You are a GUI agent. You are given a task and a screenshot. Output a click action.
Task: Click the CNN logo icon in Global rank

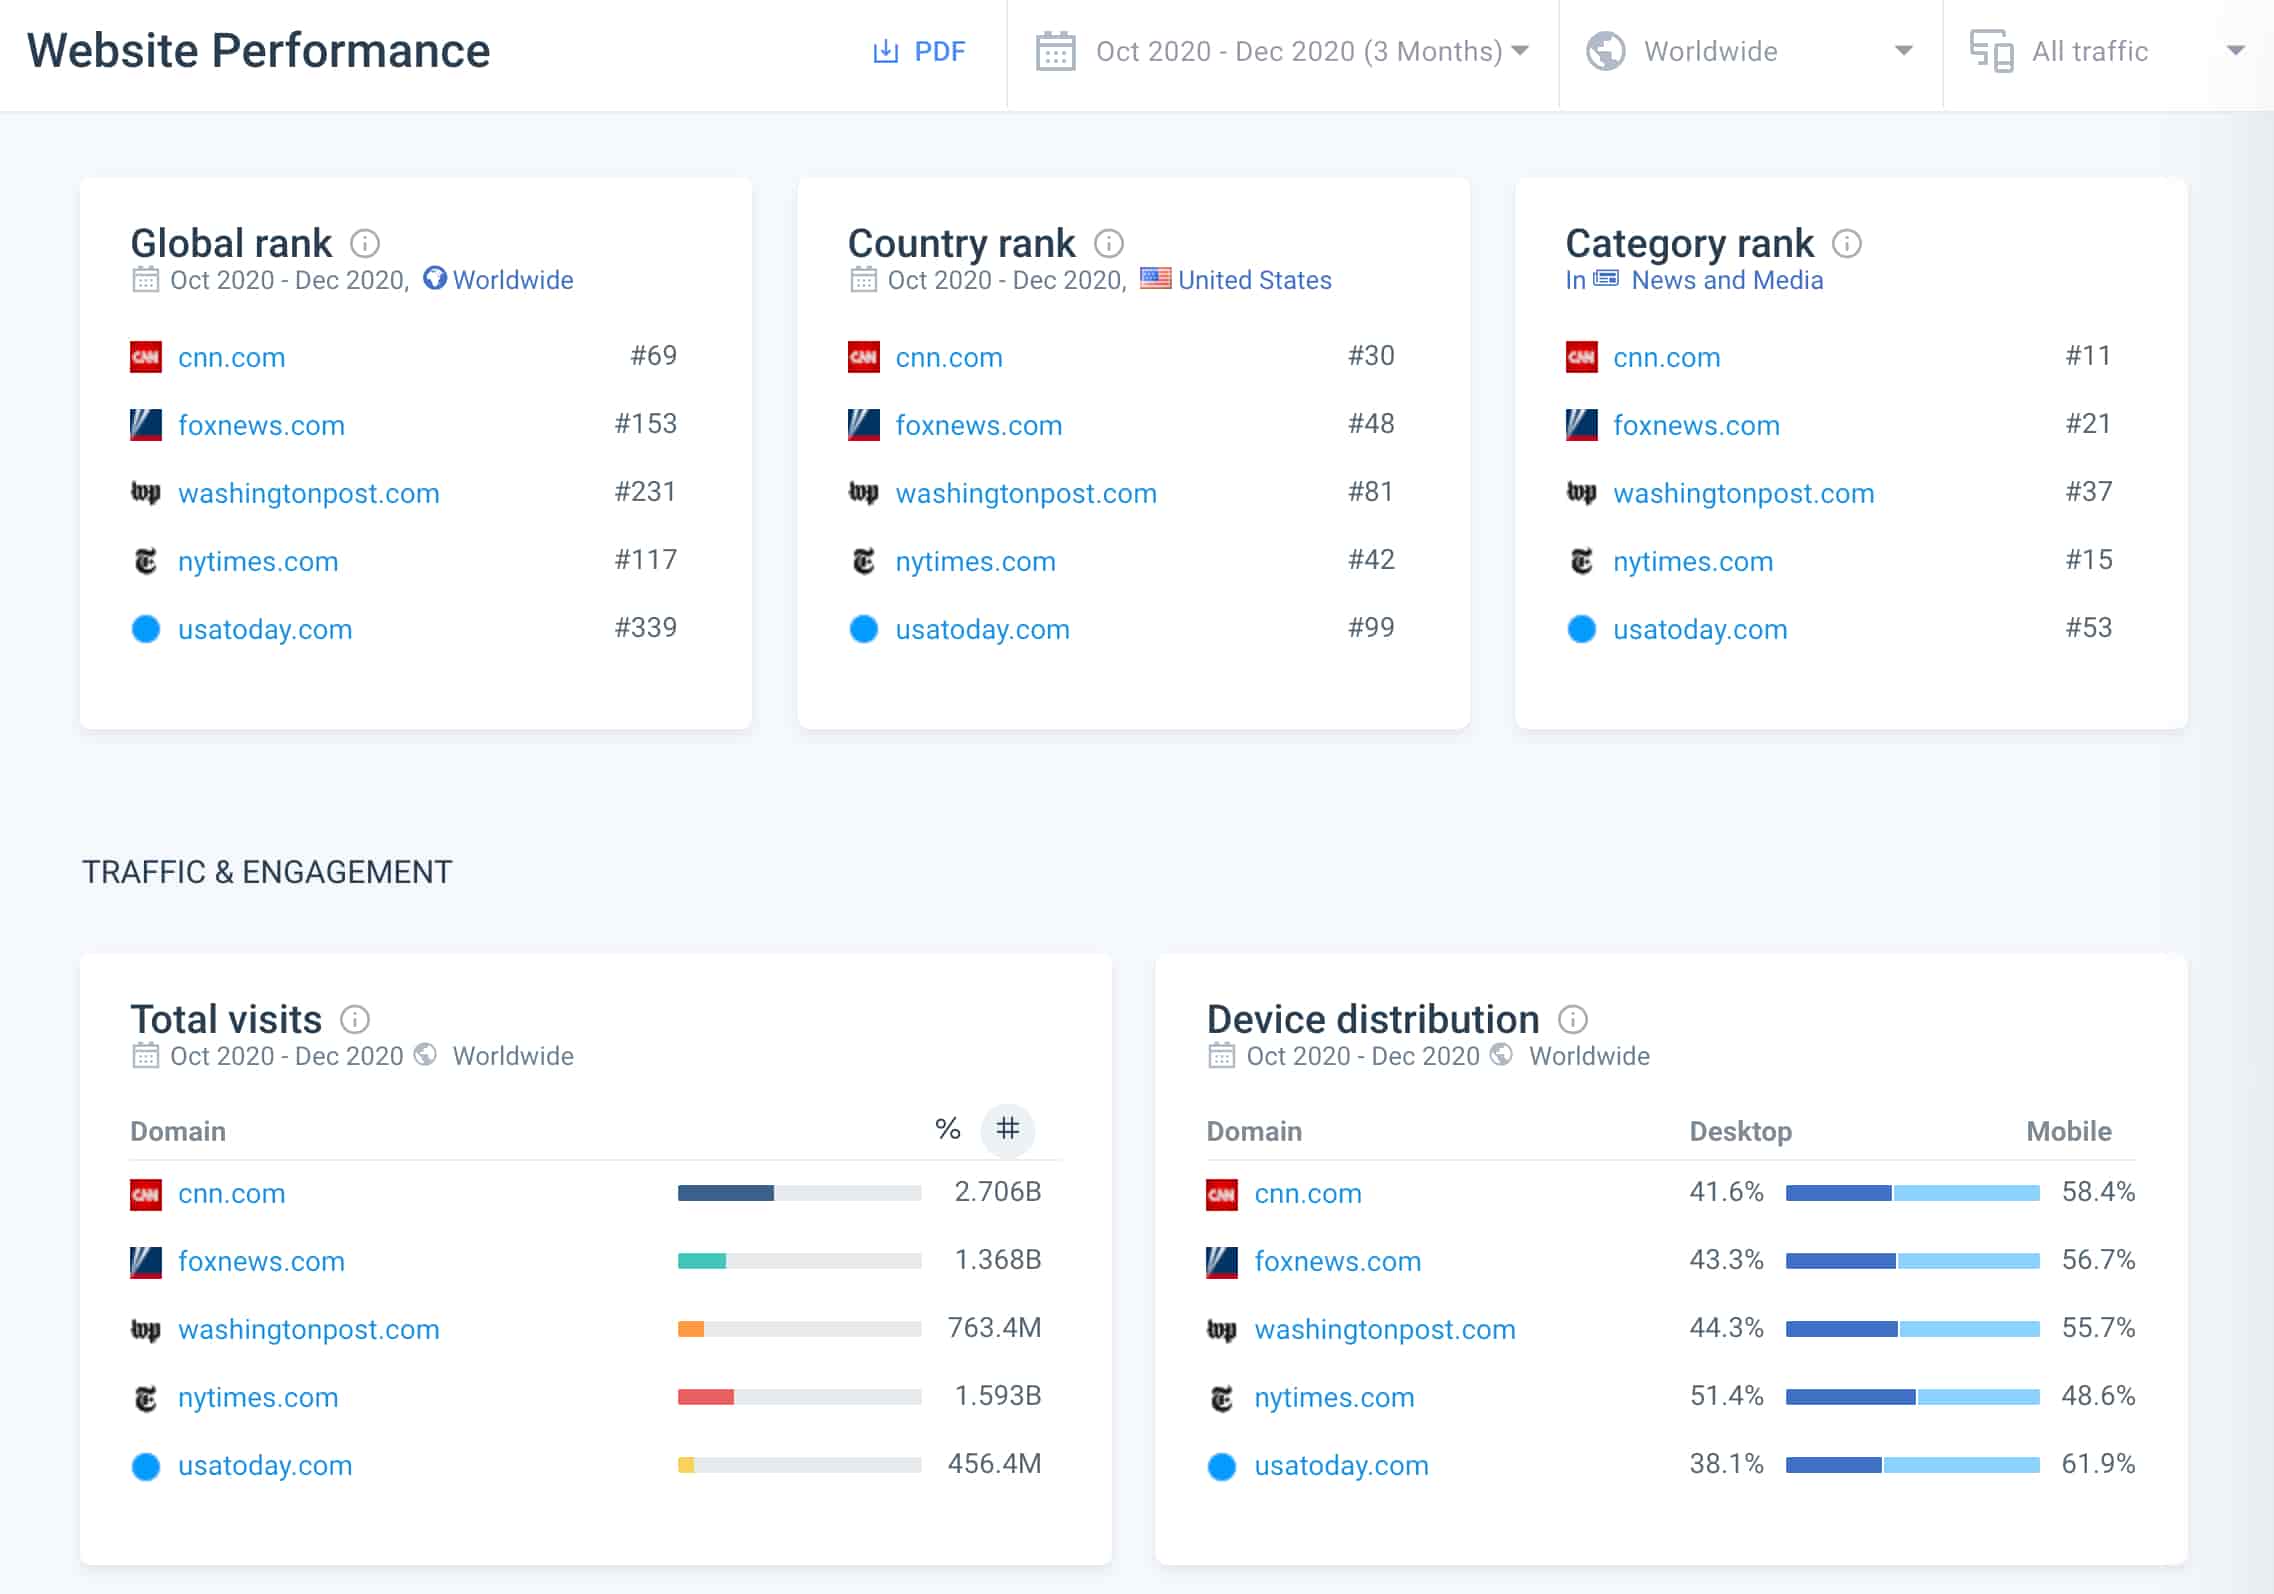146,357
